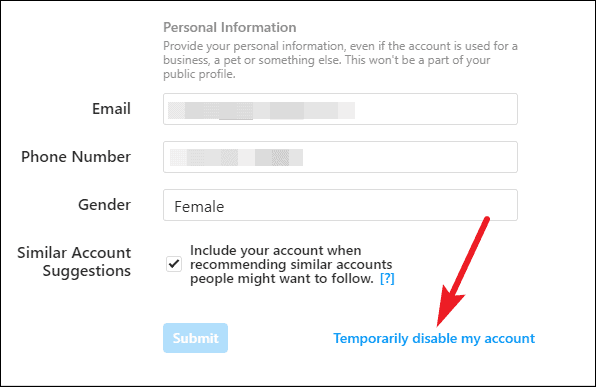Click the Similar Account Suggestions label
The width and height of the screenshot is (596, 387).
pos(74,262)
